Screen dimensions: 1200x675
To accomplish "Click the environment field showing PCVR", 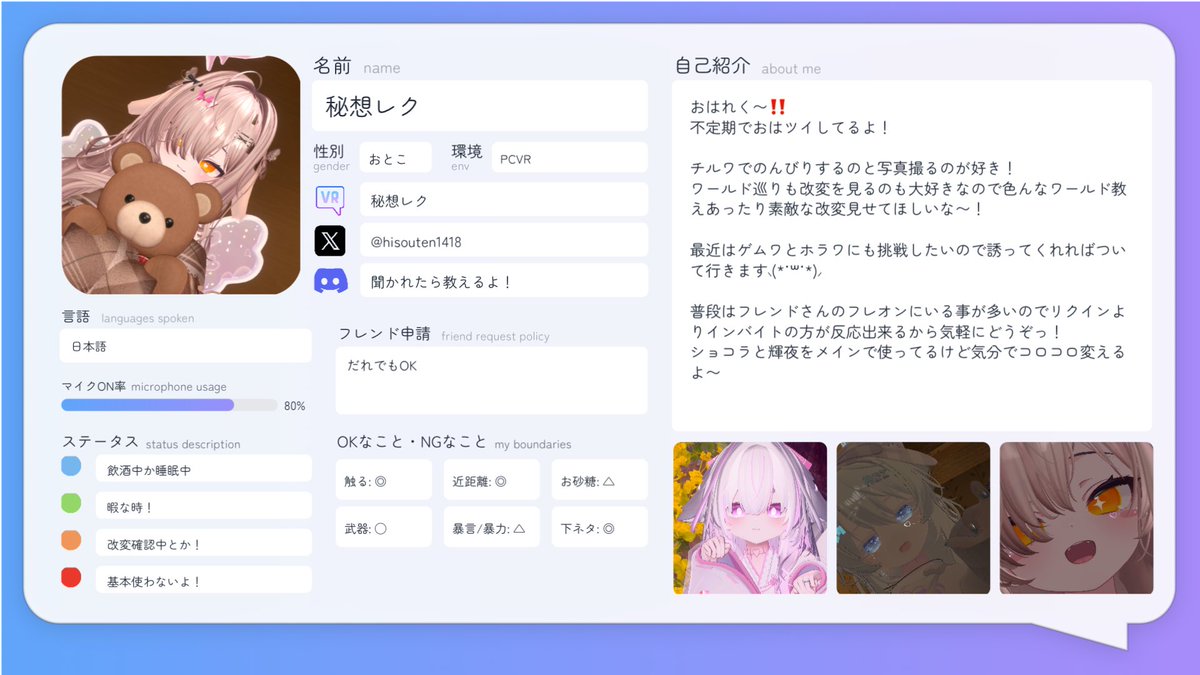I will point(569,158).
